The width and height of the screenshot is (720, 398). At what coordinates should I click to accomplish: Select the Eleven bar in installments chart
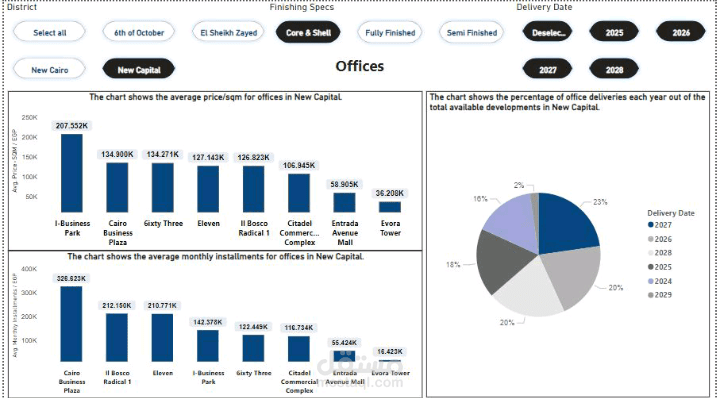point(163,338)
